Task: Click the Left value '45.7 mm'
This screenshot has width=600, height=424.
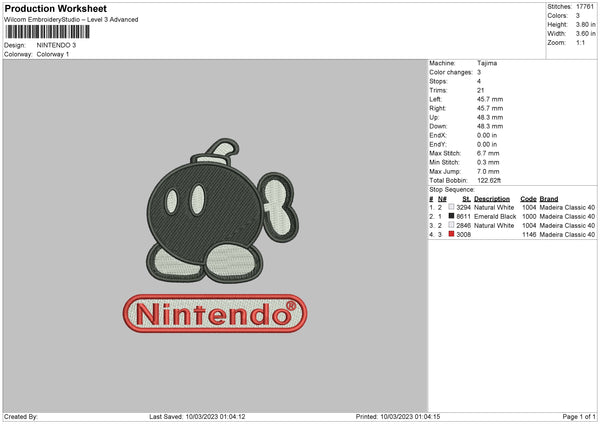Action: [x=490, y=99]
